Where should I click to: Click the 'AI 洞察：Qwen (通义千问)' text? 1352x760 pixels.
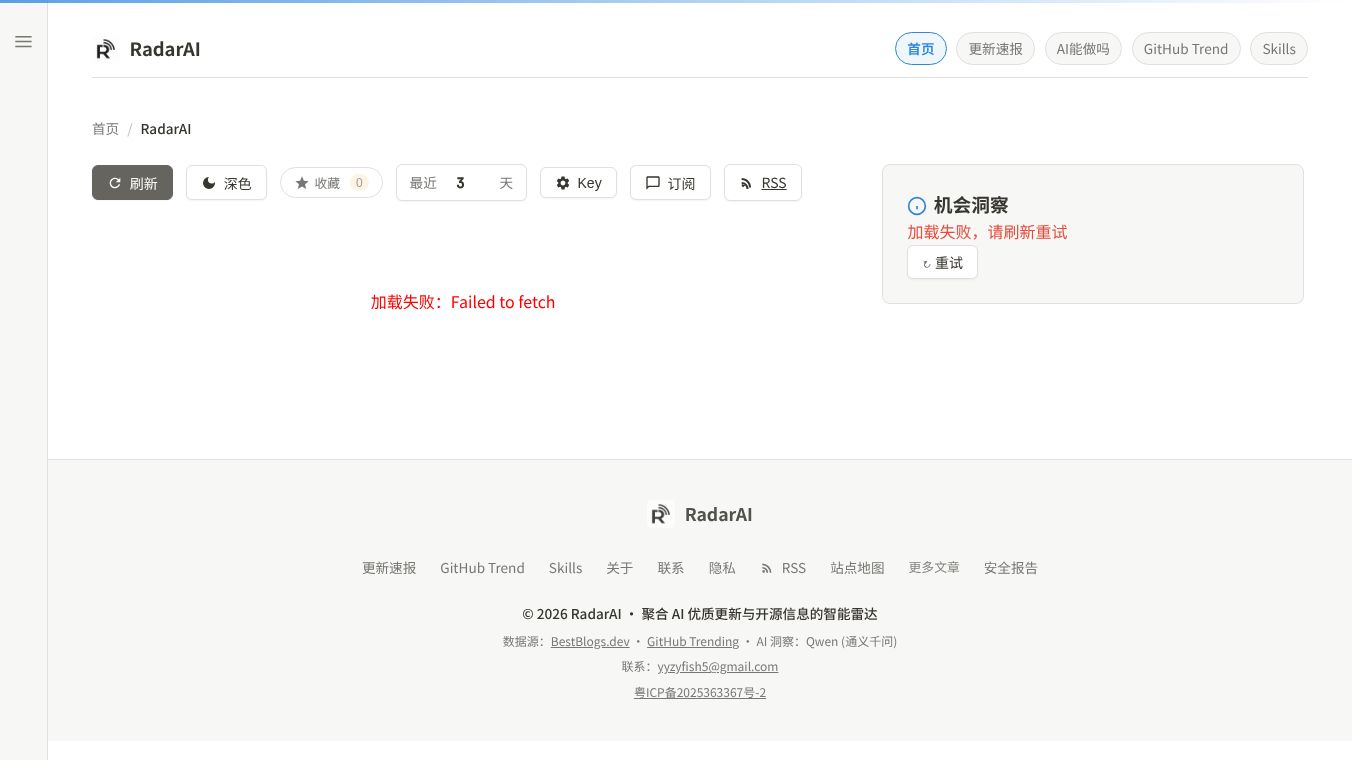click(x=827, y=642)
